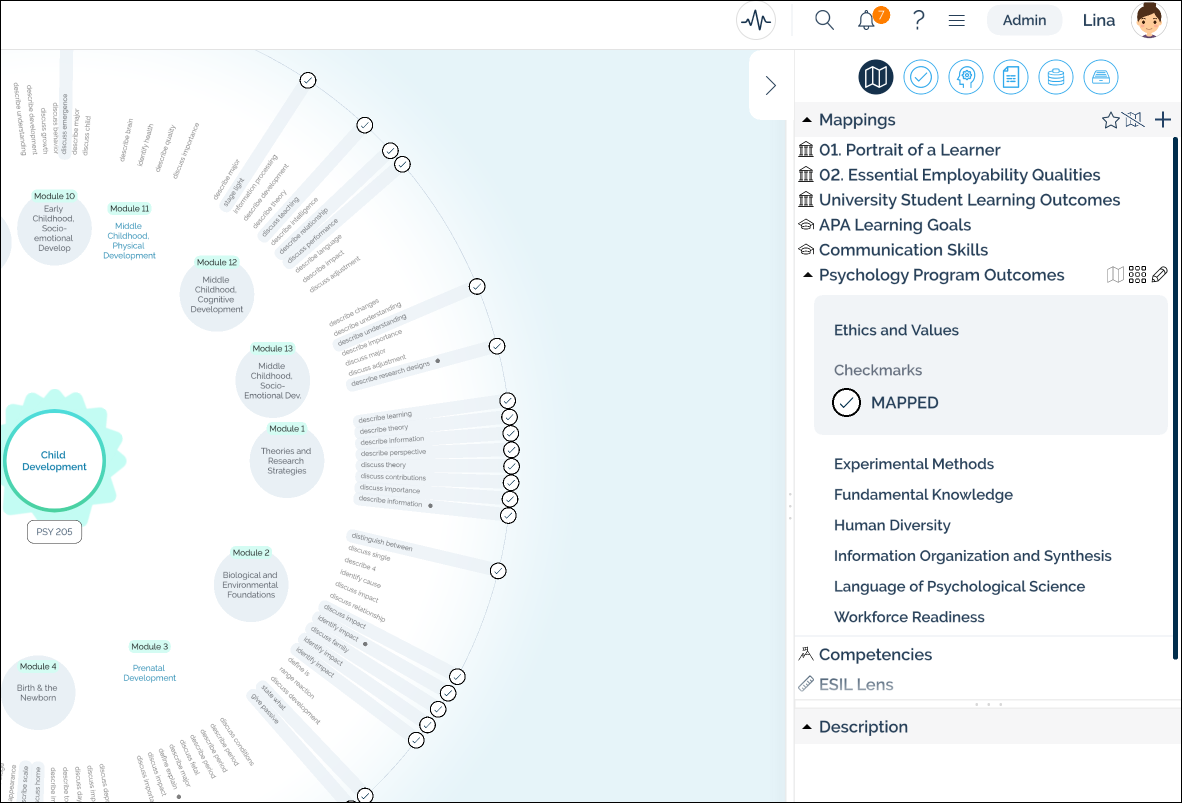
Task: Select the document panel icon
Action: [x=1011, y=77]
